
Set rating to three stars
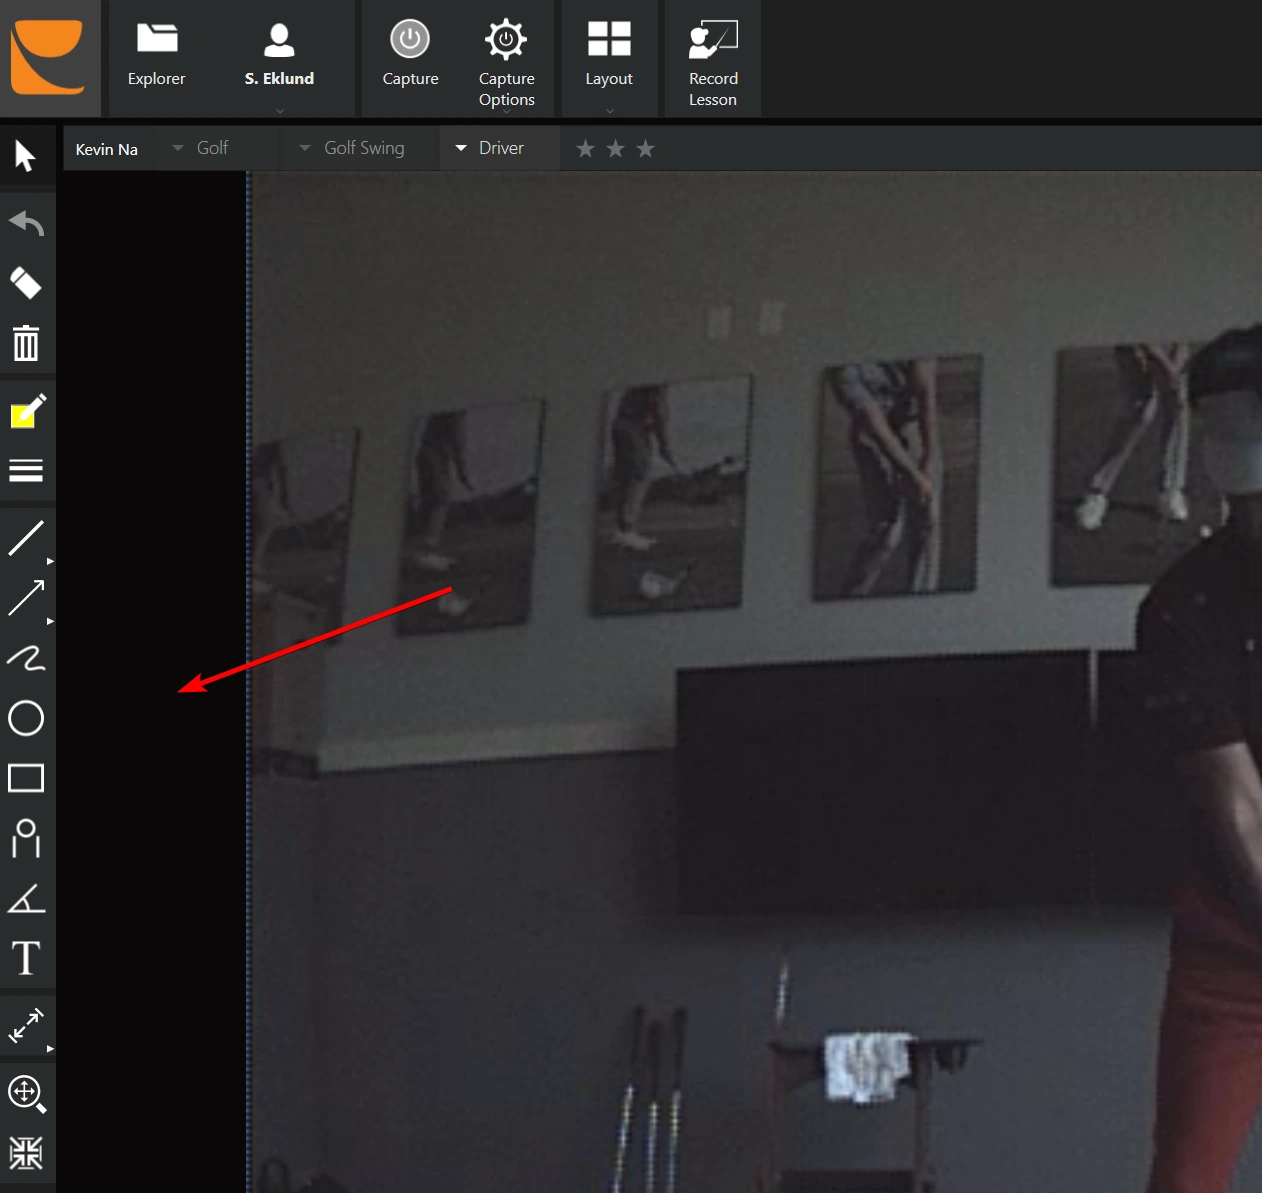tap(645, 149)
